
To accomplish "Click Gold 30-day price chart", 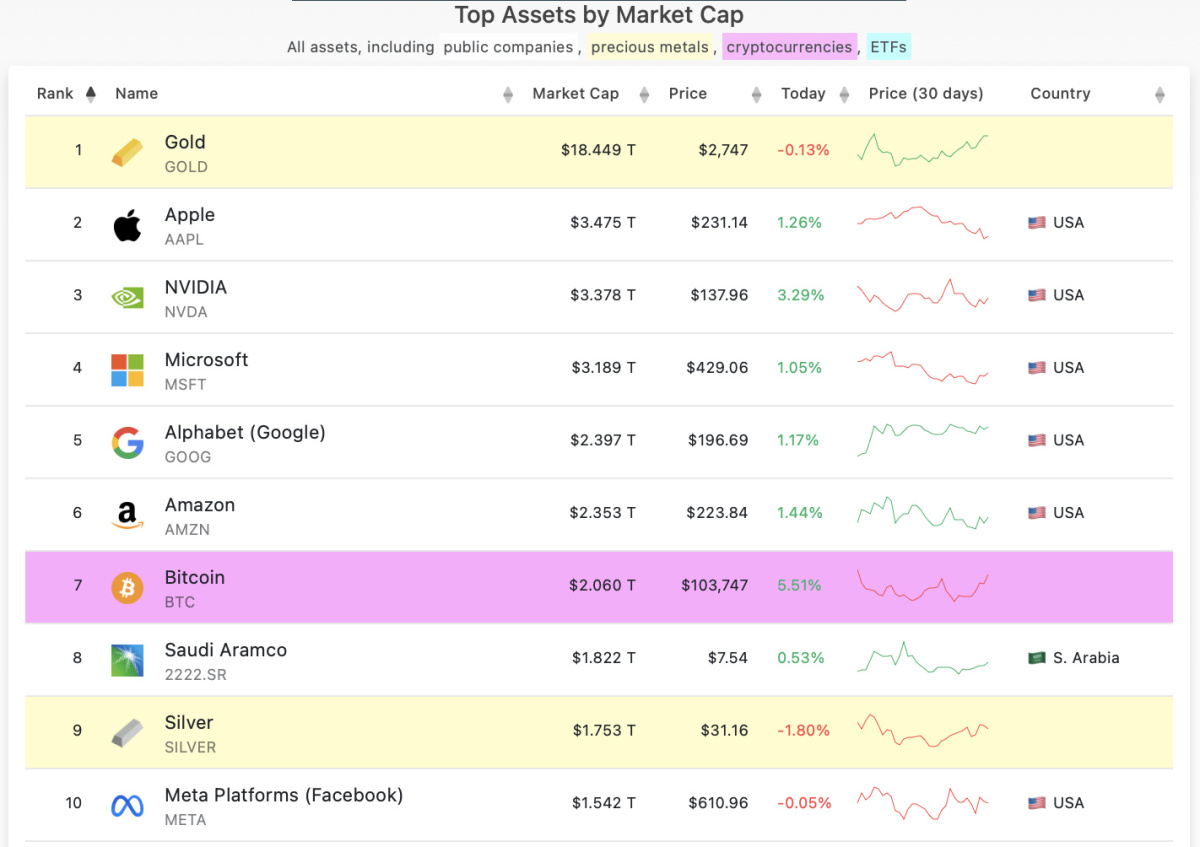I will (923, 150).
